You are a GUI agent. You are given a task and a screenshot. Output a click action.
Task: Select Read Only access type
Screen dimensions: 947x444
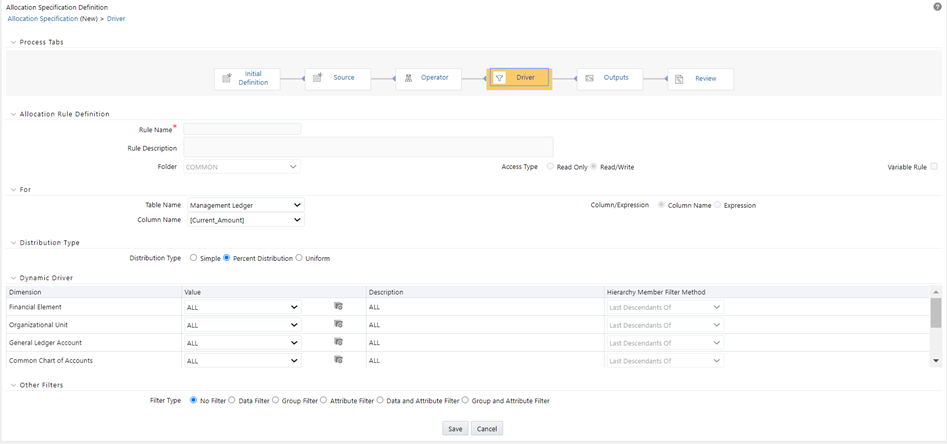[x=550, y=167]
